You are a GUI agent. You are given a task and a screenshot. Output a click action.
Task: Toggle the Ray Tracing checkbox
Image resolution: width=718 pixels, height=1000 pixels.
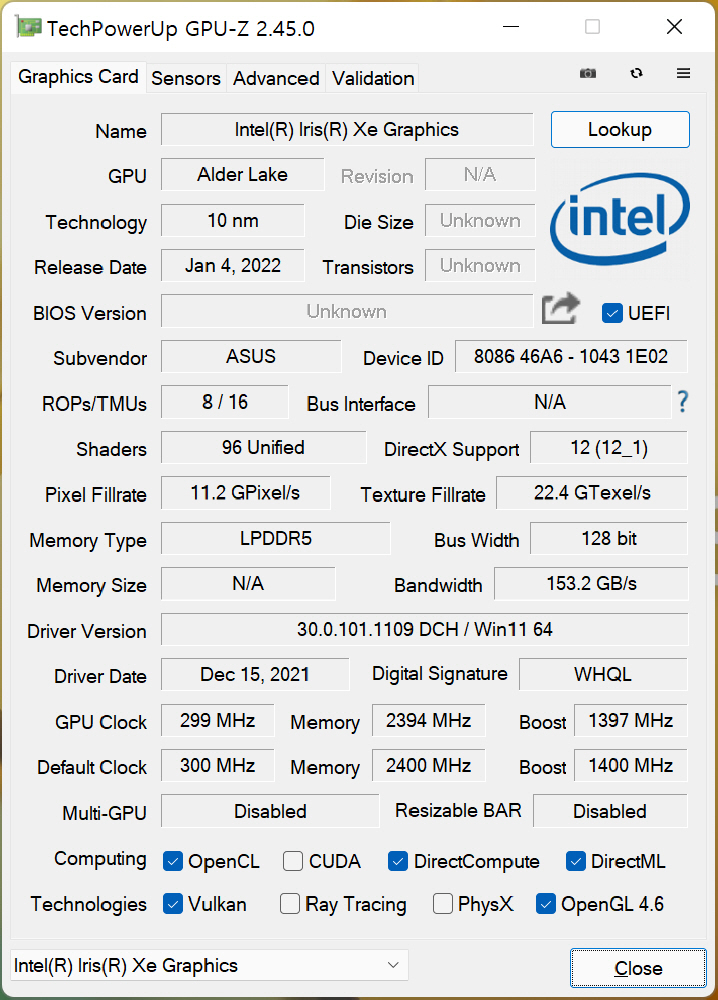[290, 904]
